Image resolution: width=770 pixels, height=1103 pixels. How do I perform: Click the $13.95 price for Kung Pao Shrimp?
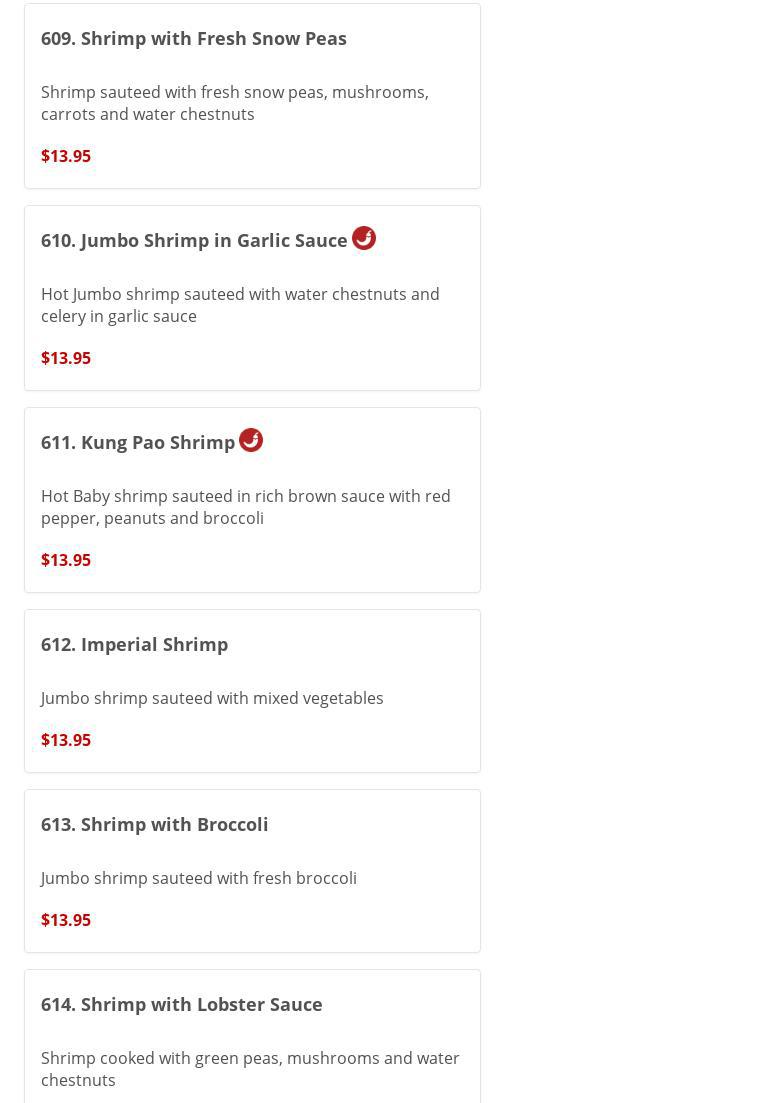pyautogui.click(x=66, y=560)
